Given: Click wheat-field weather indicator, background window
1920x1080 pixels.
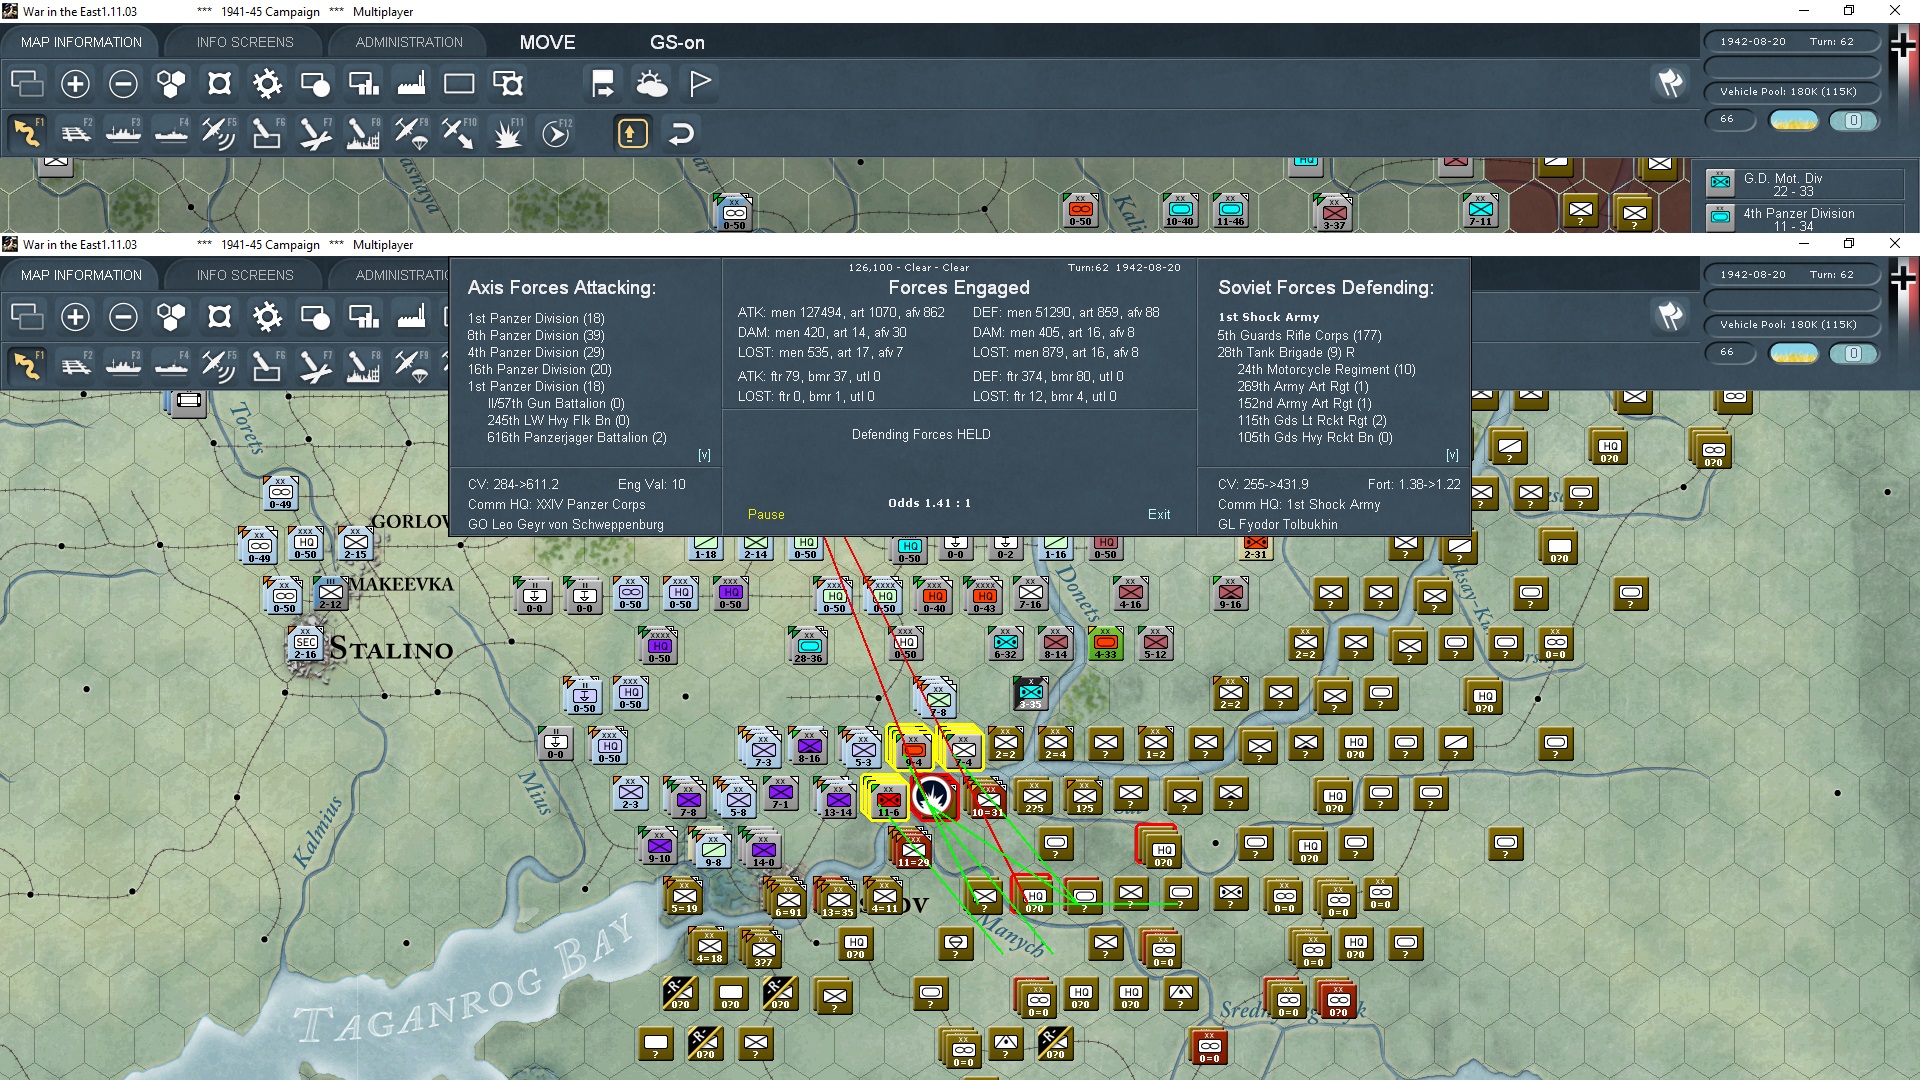Looking at the screenshot, I should 1794,120.
